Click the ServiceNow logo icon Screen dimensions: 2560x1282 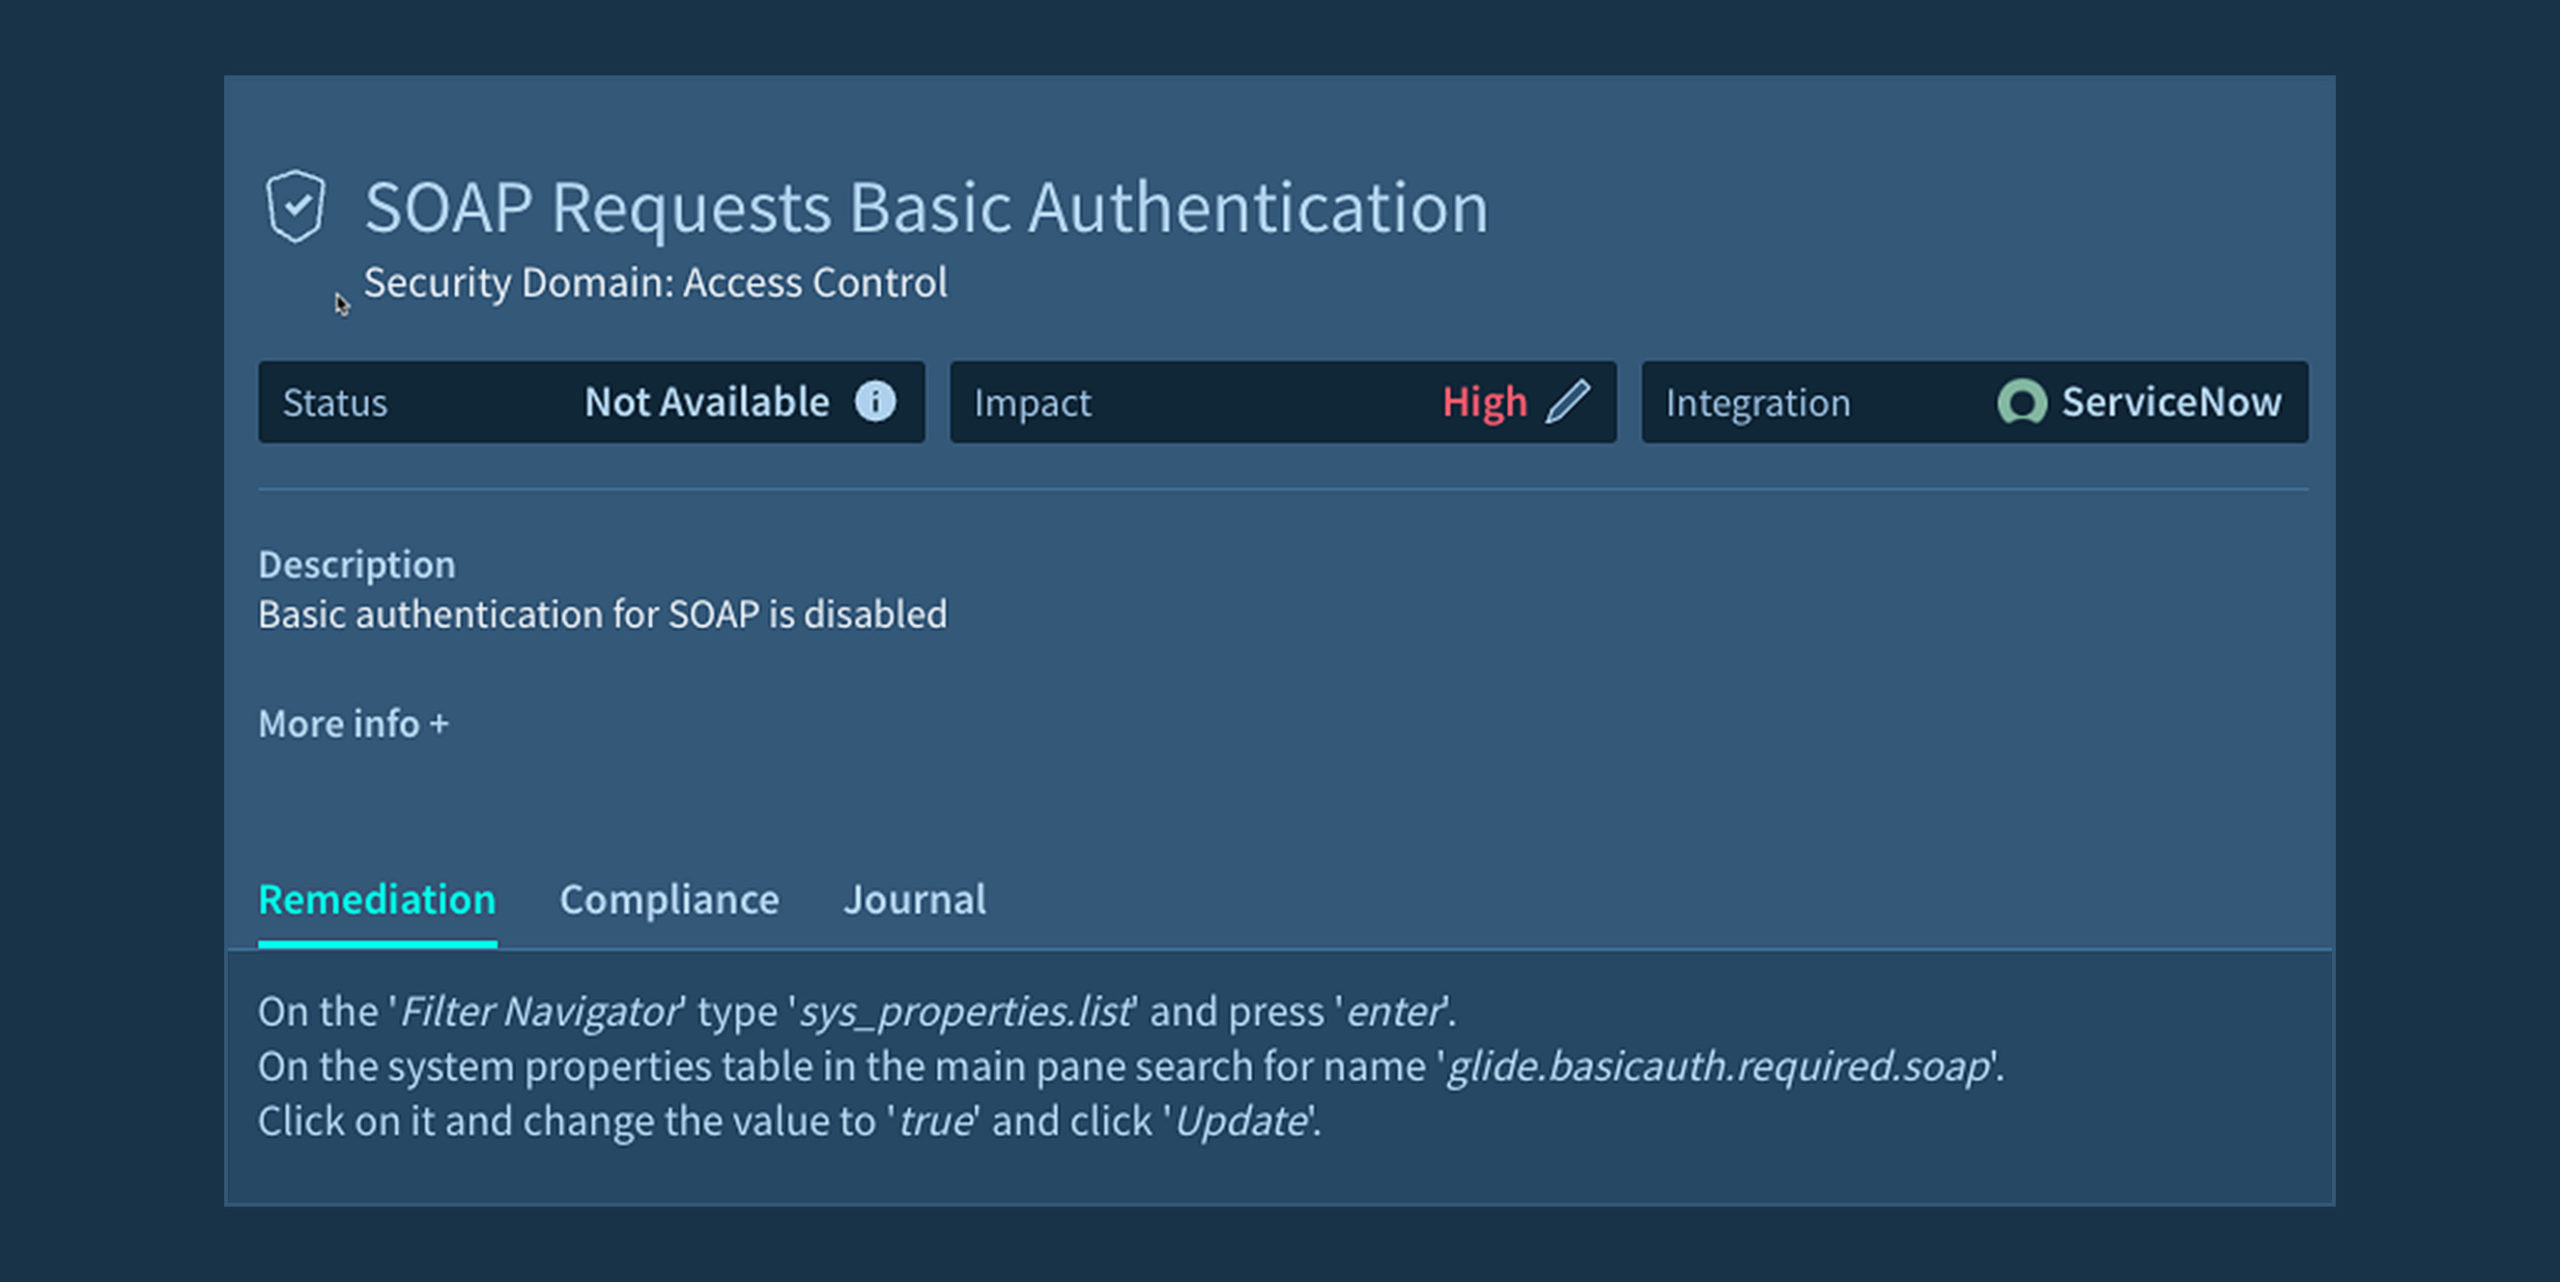[2021, 402]
